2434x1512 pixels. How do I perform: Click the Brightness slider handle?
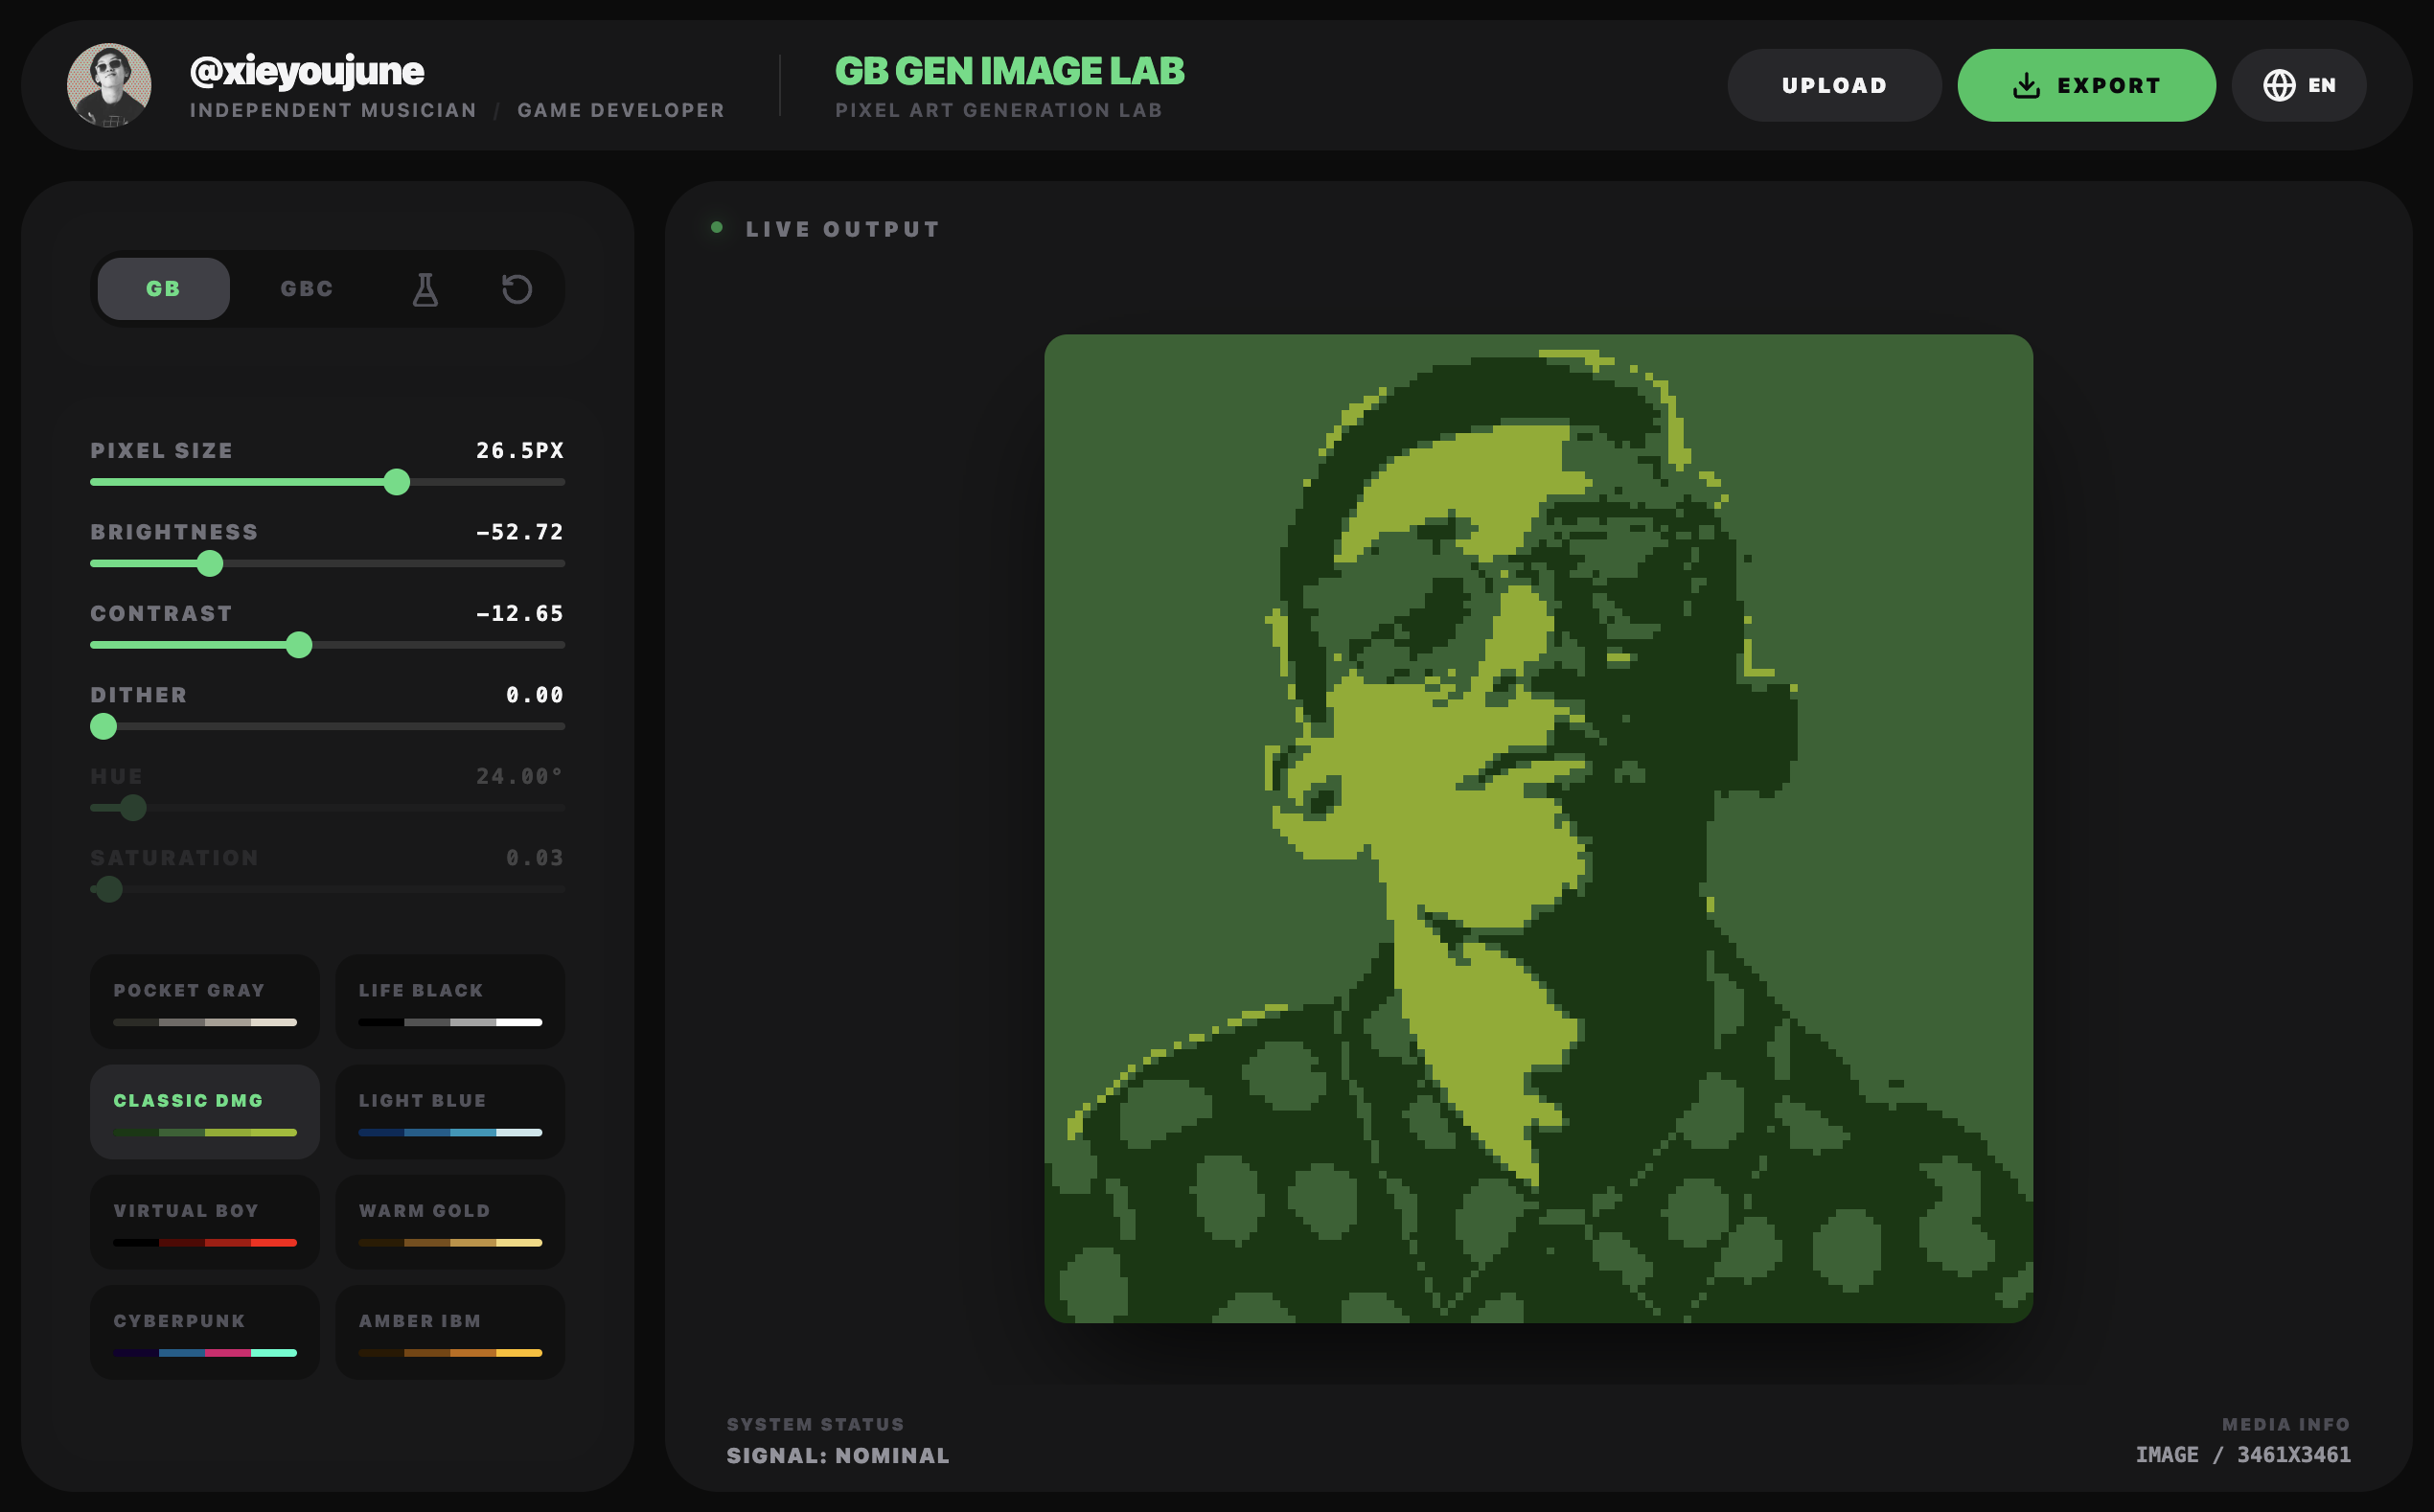tap(210, 564)
